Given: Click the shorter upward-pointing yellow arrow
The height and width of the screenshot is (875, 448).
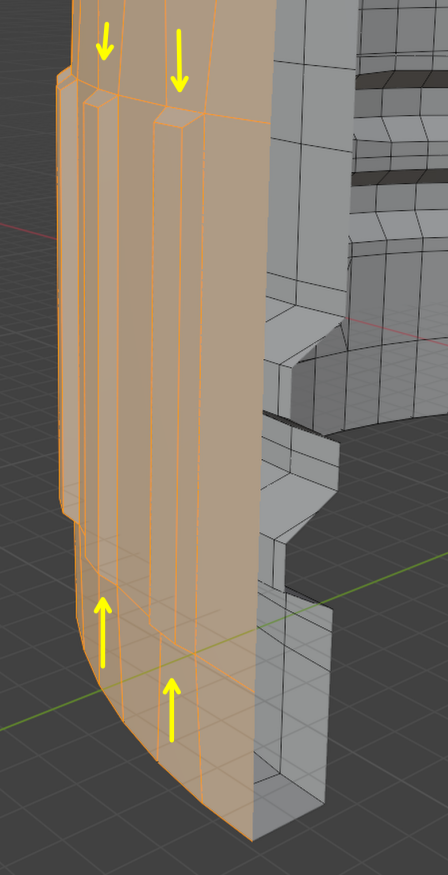Looking at the screenshot, I should coord(172,710).
